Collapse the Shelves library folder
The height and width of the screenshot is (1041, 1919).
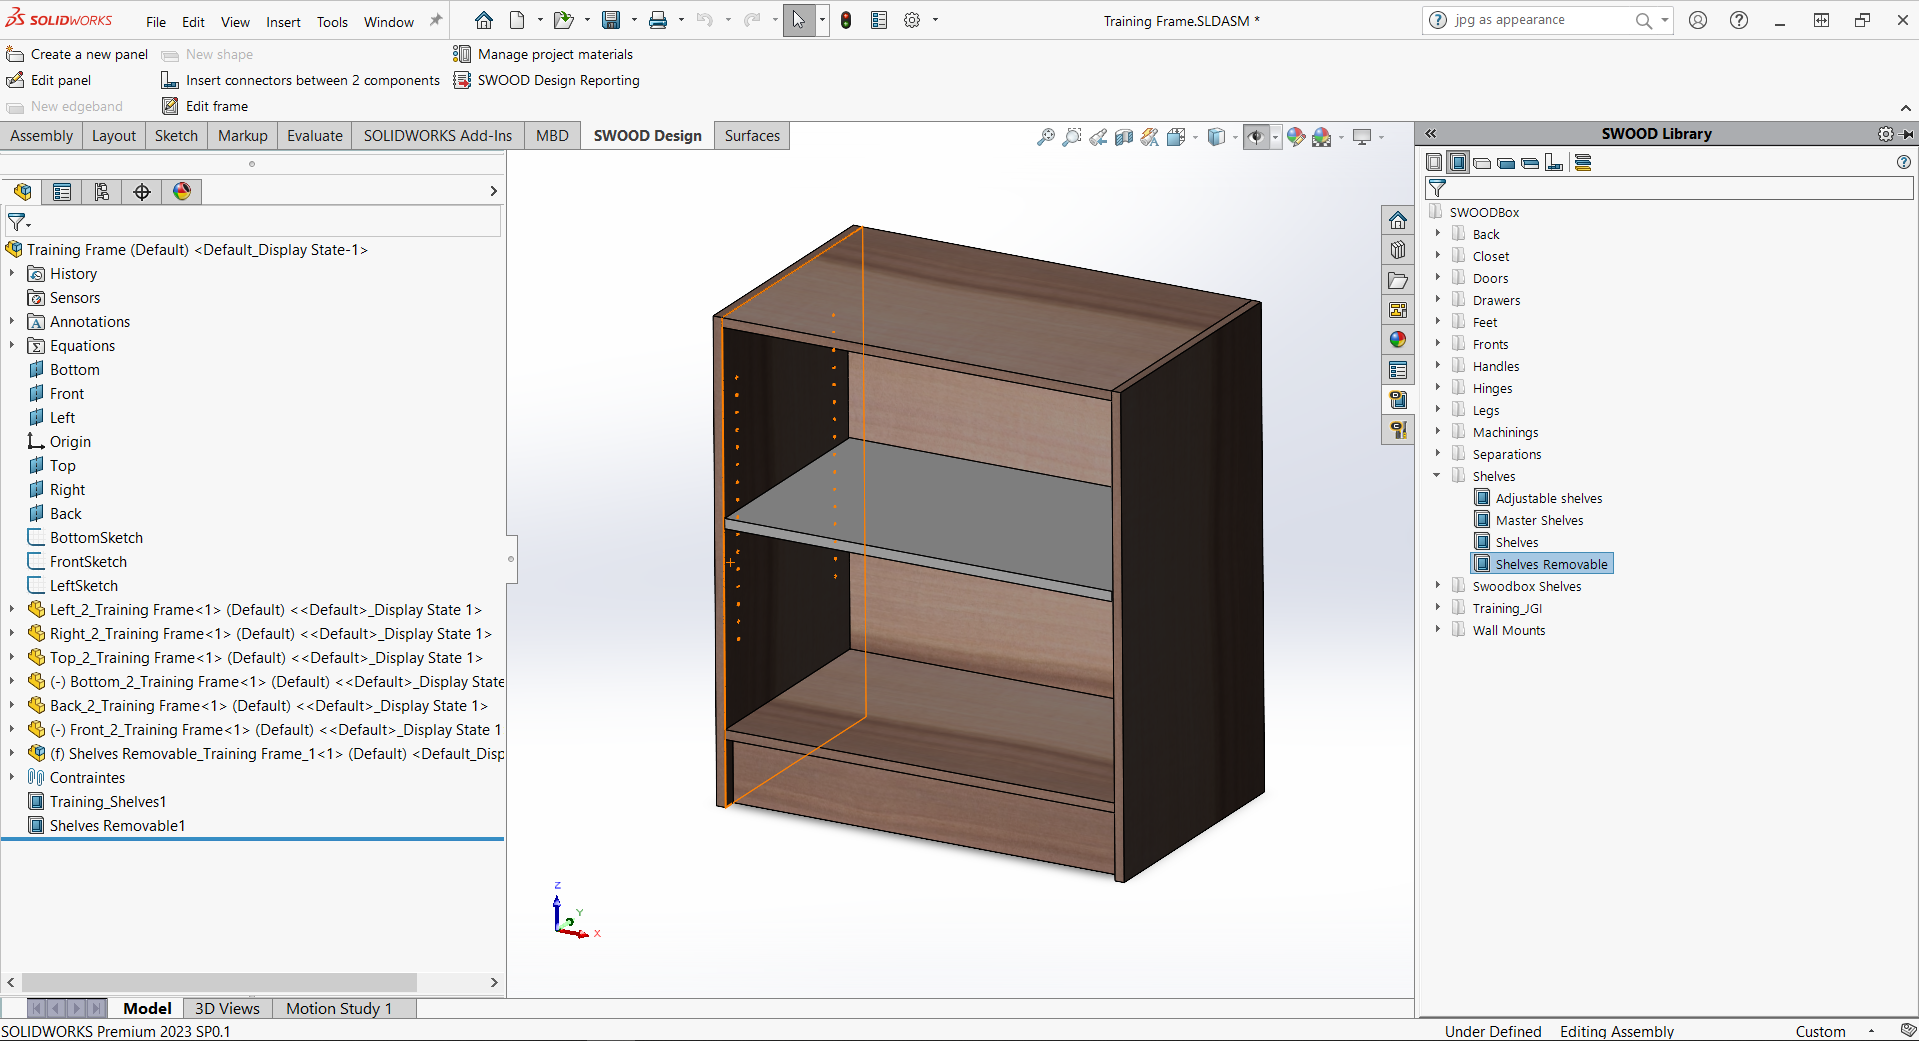[x=1437, y=476]
